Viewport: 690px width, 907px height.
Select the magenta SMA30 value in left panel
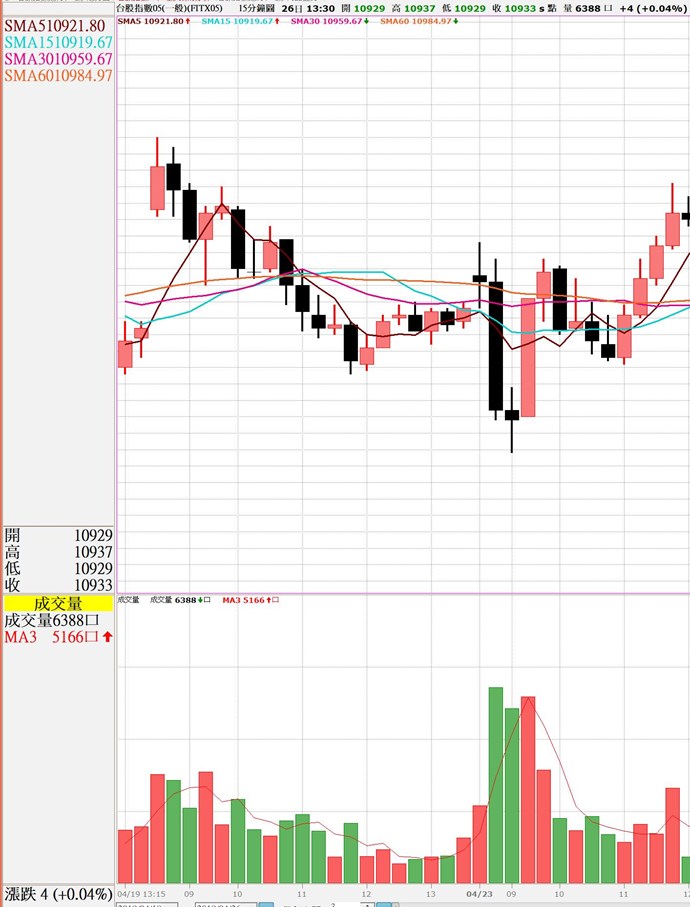[x=58, y=59]
